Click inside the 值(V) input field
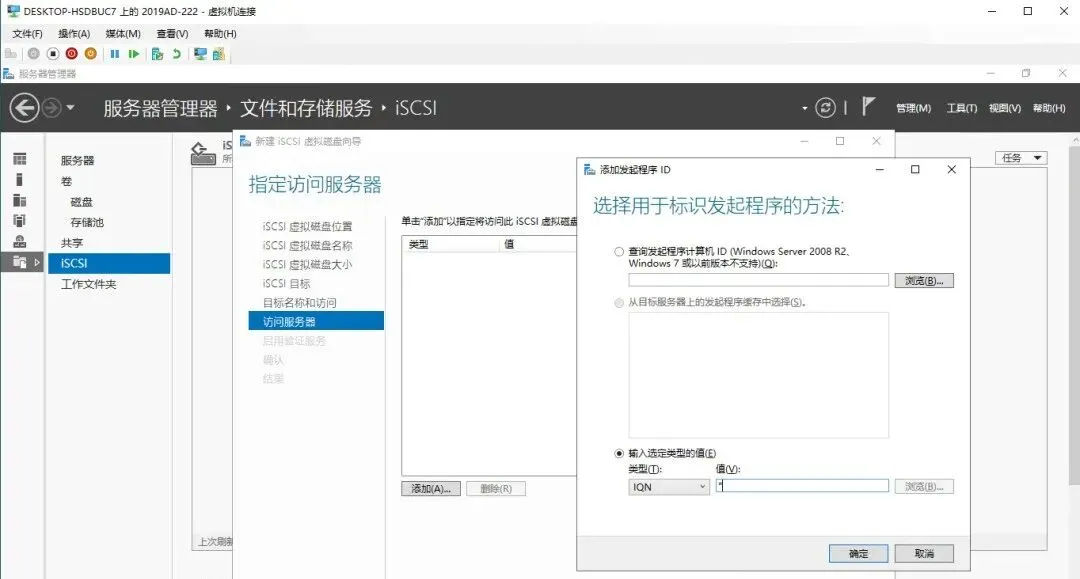 point(800,485)
